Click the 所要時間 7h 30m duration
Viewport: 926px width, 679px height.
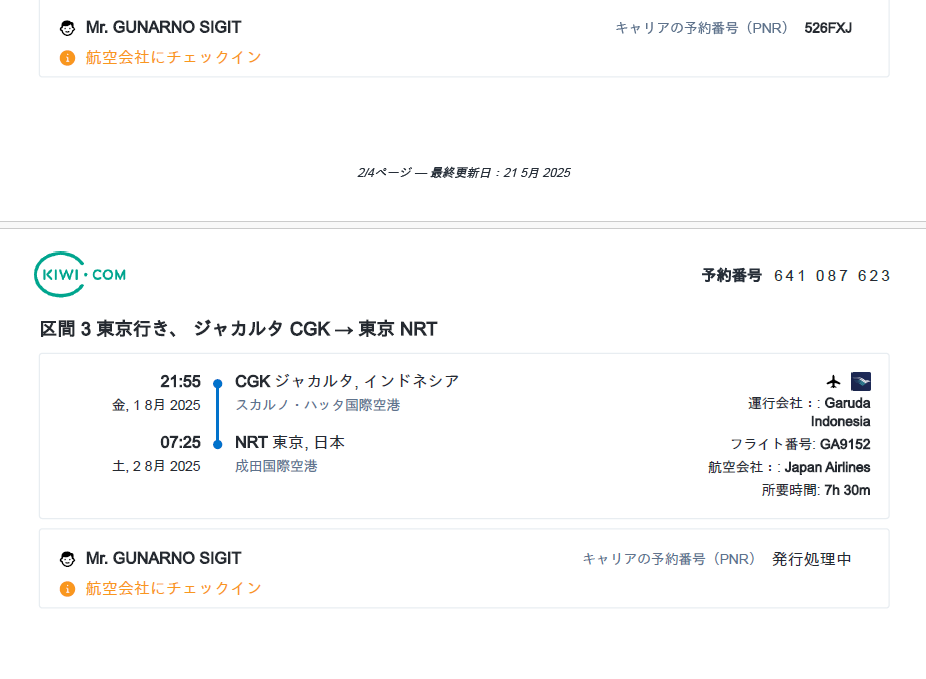tap(815, 490)
